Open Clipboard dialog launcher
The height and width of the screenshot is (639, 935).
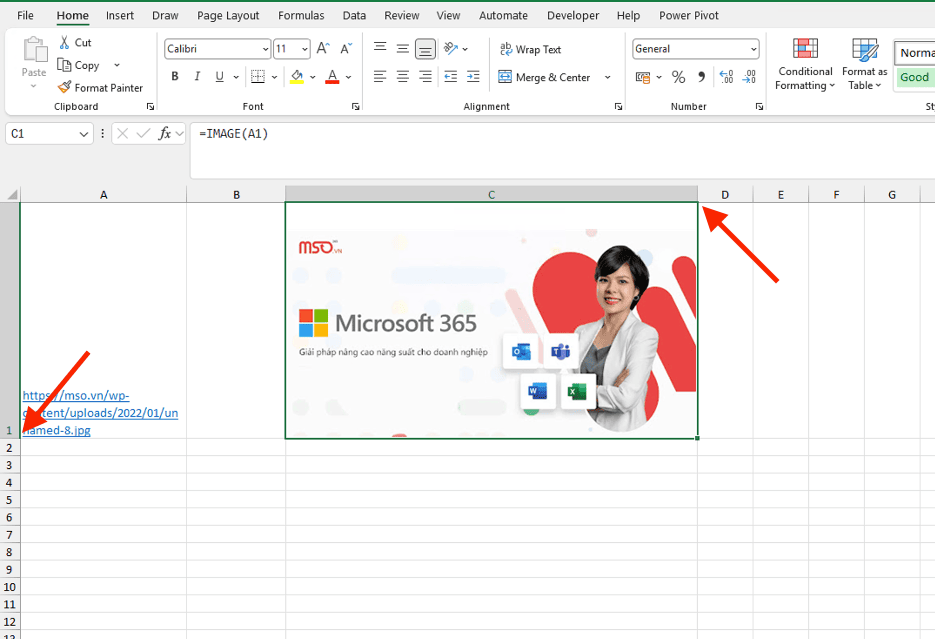click(x=150, y=107)
